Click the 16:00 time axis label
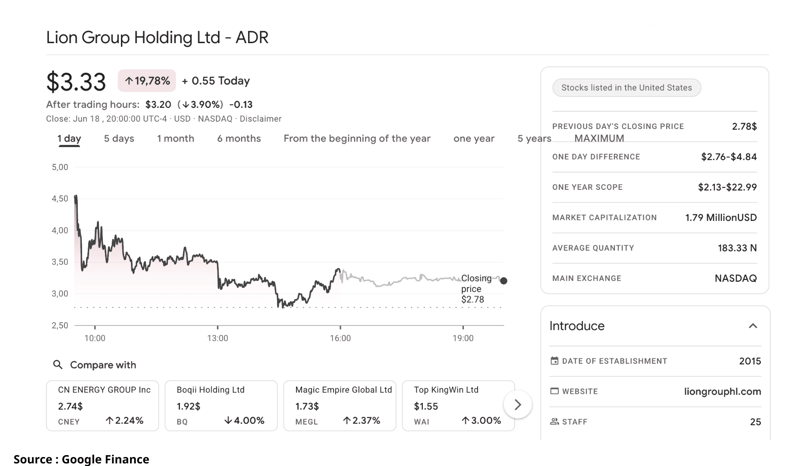 click(x=340, y=338)
